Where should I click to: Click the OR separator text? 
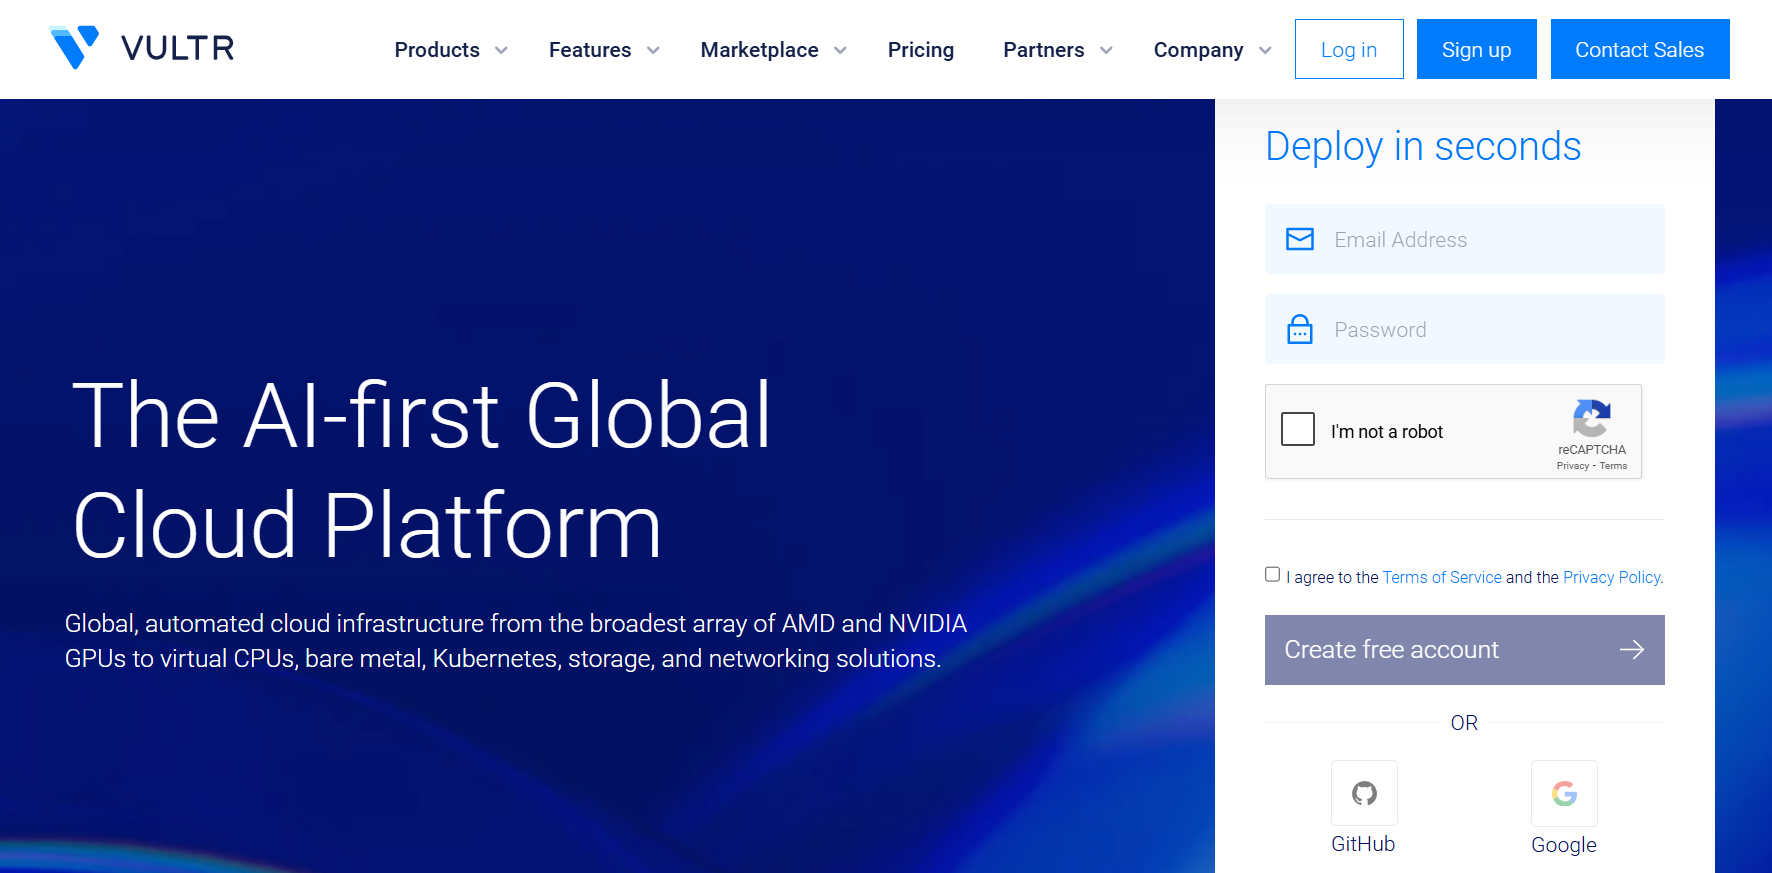tap(1464, 723)
